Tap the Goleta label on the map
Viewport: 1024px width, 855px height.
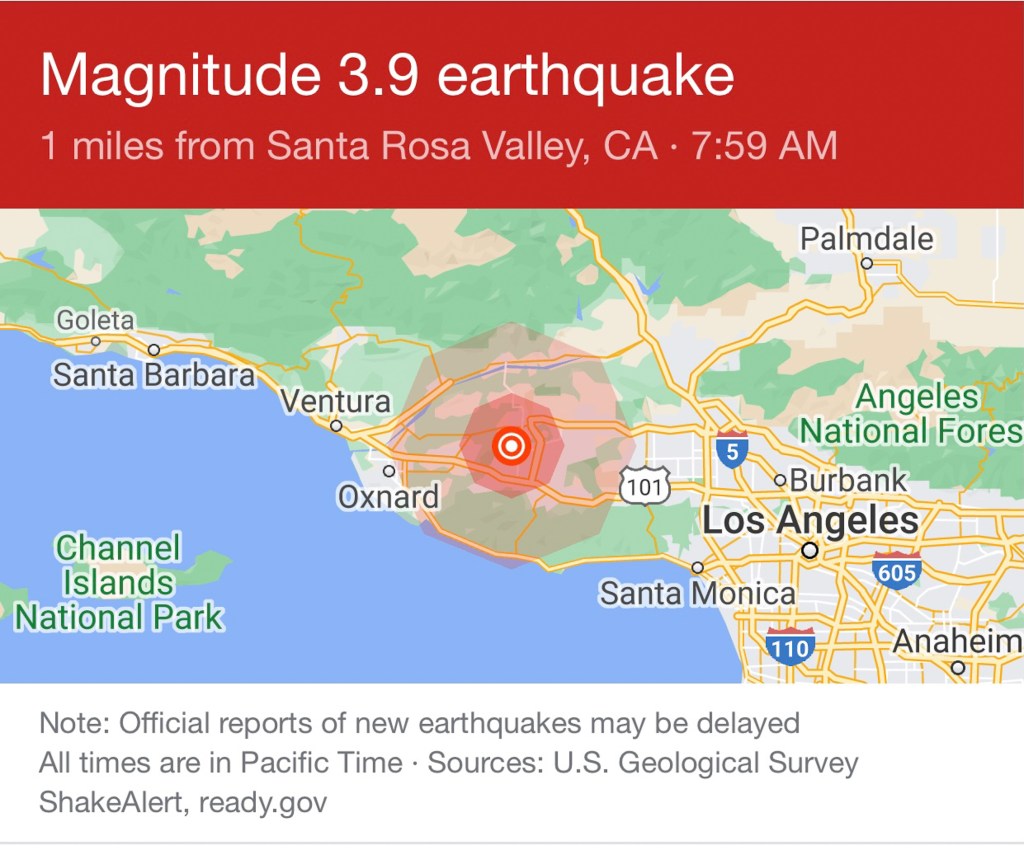pyautogui.click(x=95, y=321)
